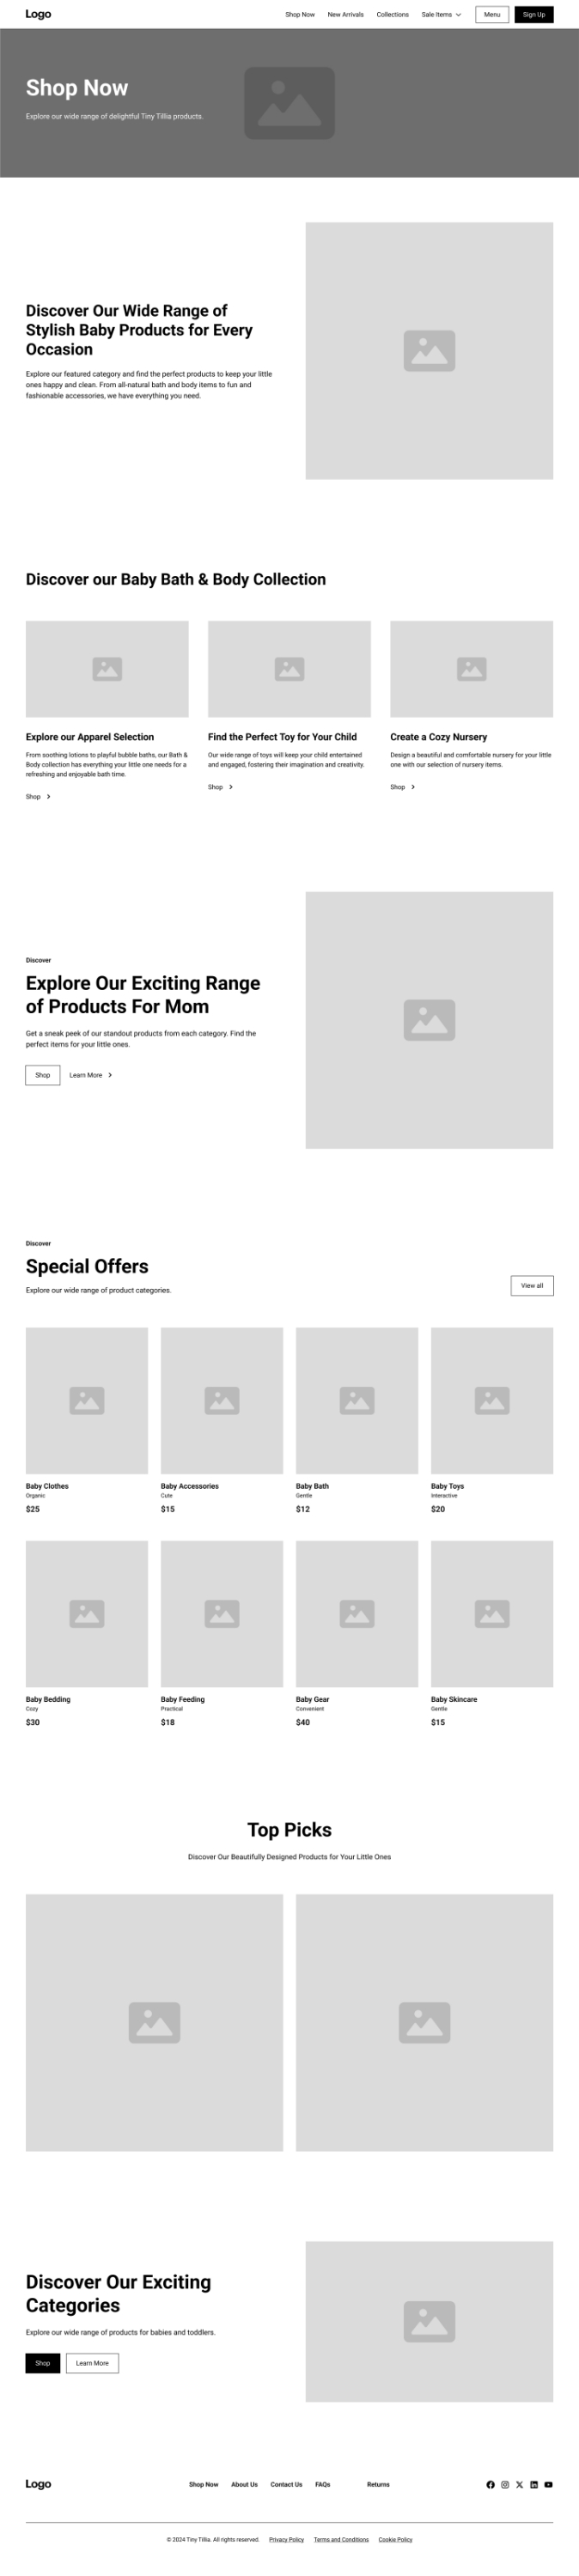
Task: Open the X social icon in the footer
Action: coord(519,2484)
